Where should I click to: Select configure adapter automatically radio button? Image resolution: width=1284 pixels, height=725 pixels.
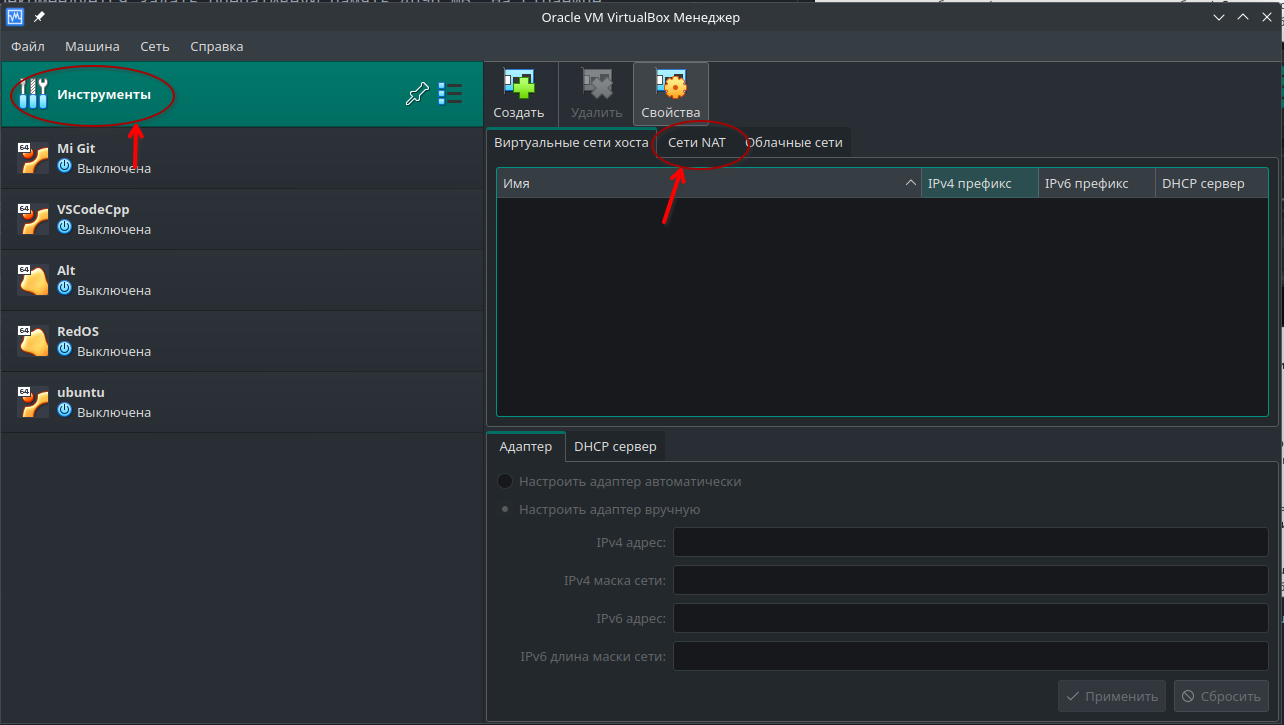pyautogui.click(x=506, y=481)
